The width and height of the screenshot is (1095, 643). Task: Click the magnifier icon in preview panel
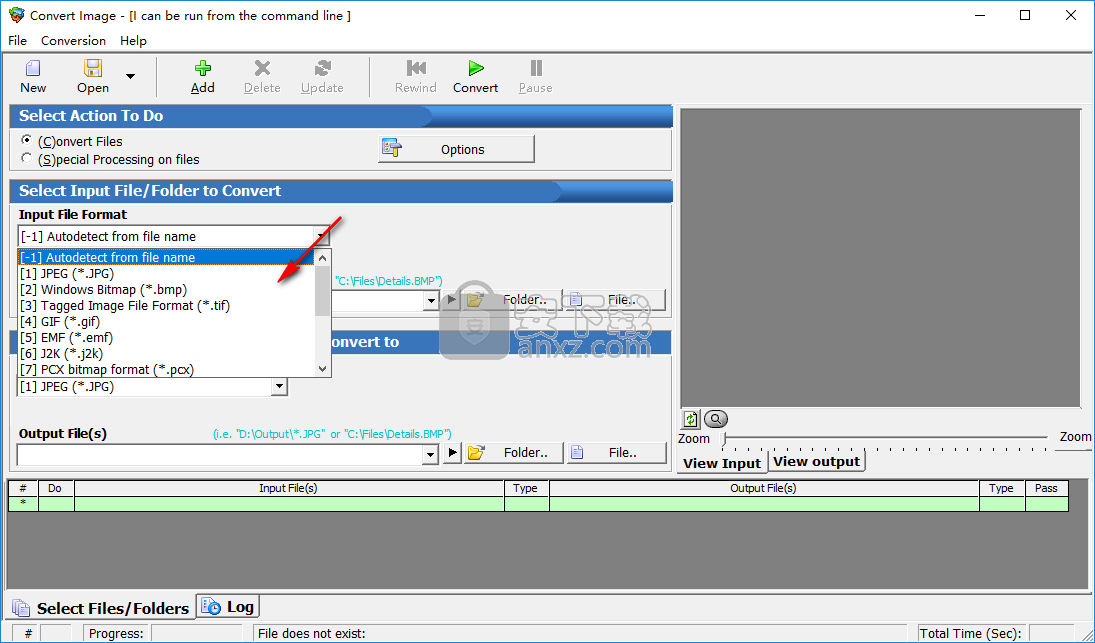716,419
